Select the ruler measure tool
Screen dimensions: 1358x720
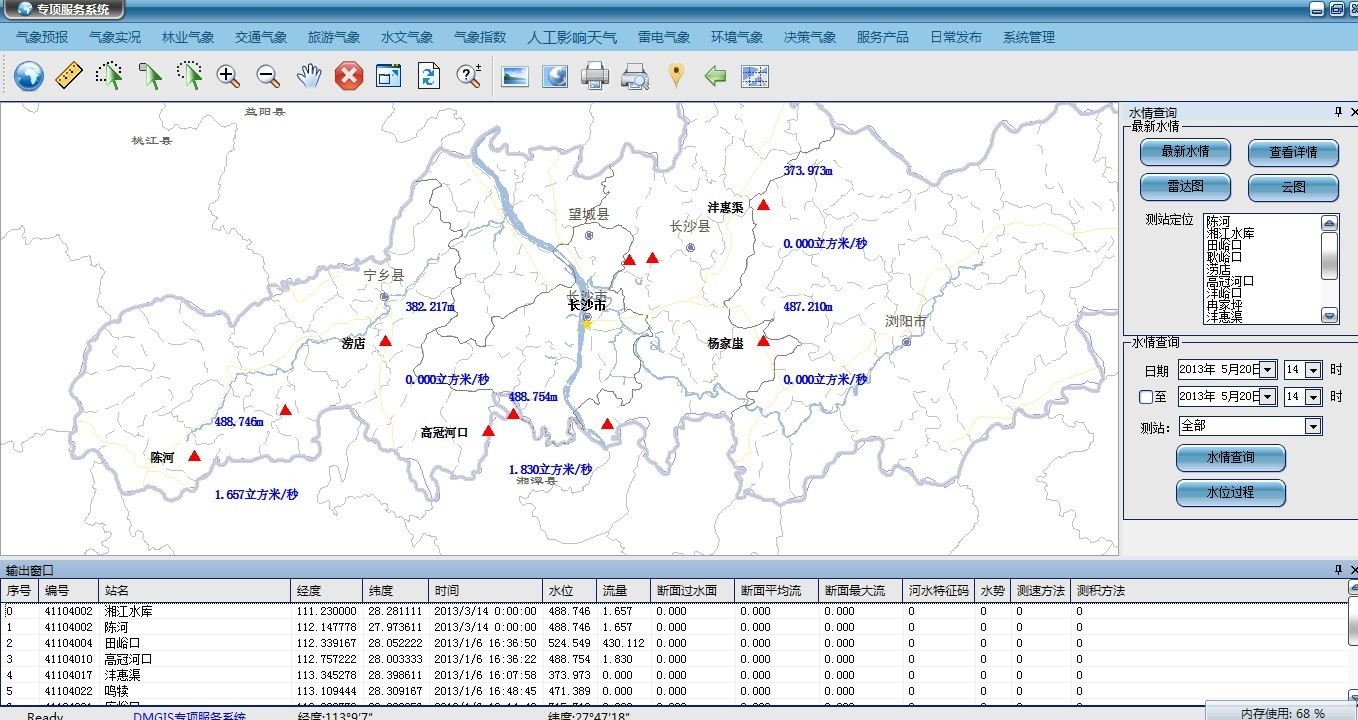[x=69, y=76]
